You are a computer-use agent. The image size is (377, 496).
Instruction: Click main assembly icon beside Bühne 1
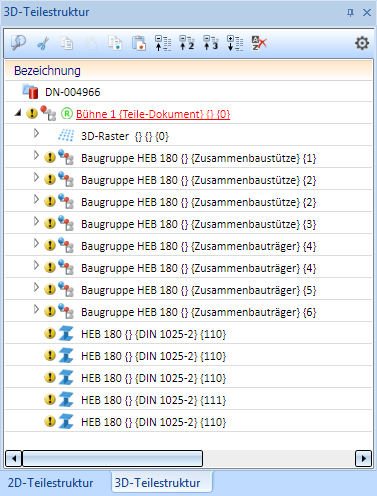point(48,113)
